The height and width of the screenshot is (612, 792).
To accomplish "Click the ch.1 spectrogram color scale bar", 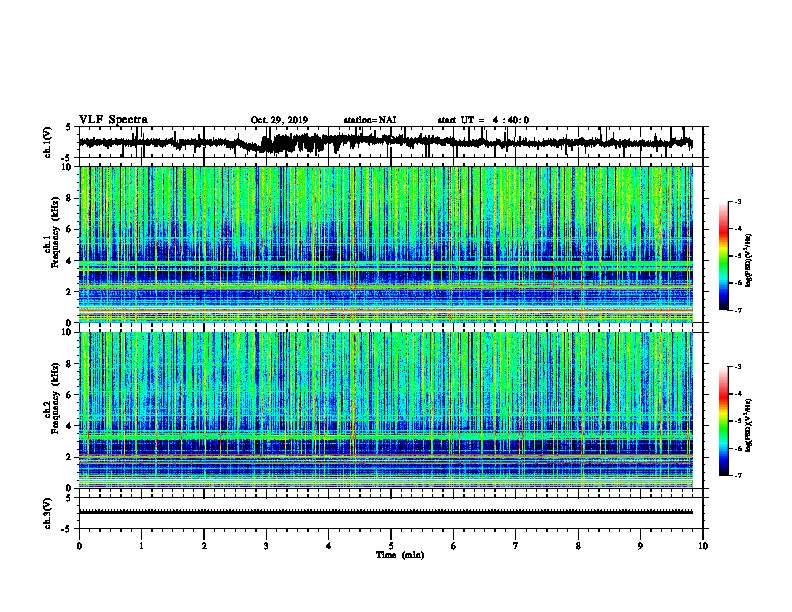I will pos(723,256).
